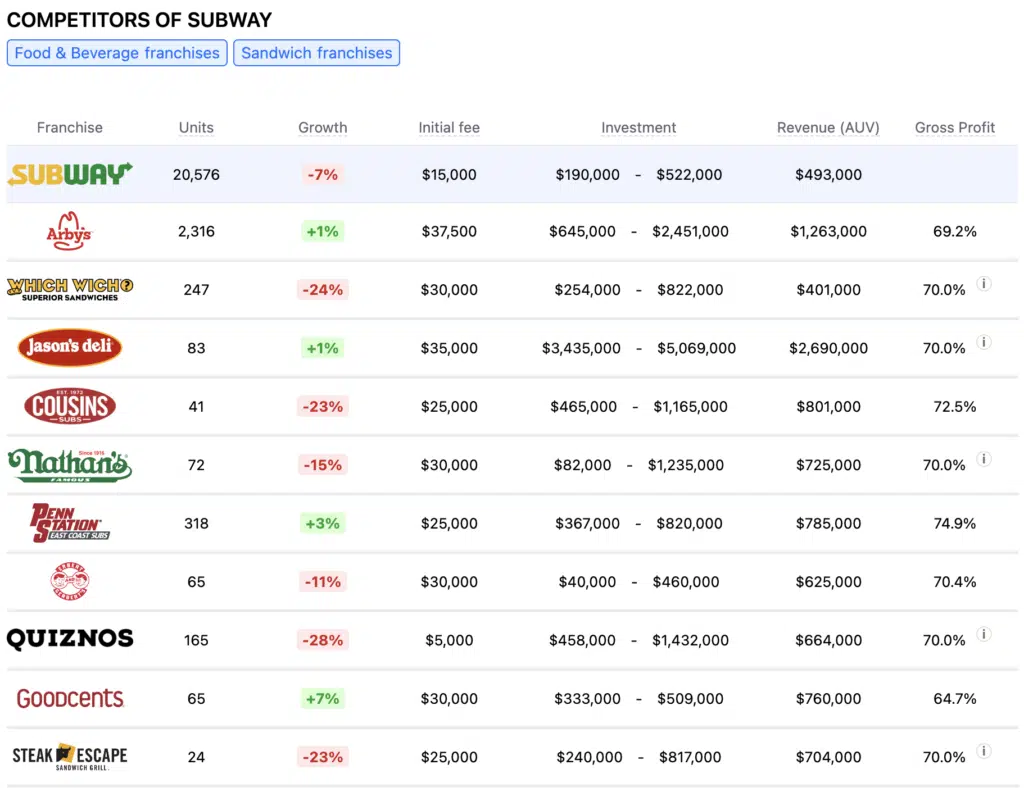Switch to the Sandwich franchises filter
This screenshot has width=1024, height=801.
coord(316,52)
